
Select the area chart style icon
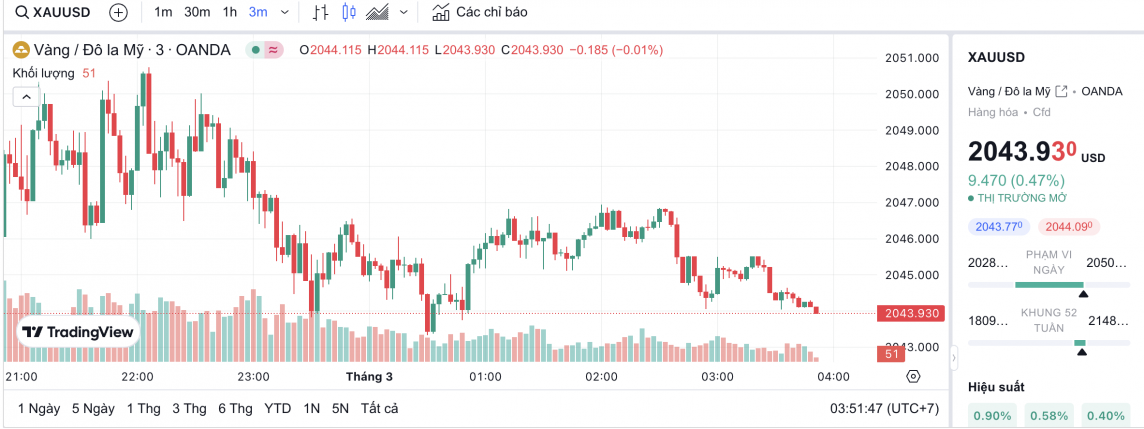tap(377, 13)
